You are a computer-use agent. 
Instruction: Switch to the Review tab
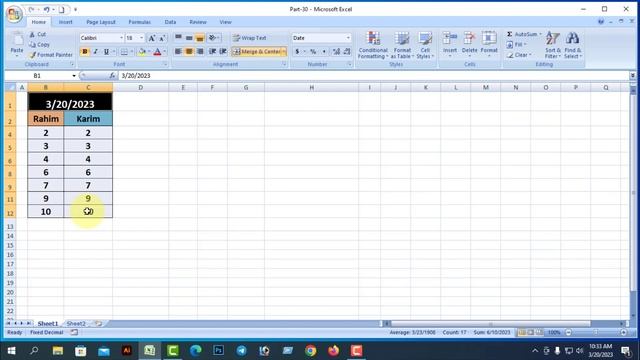pos(198,22)
